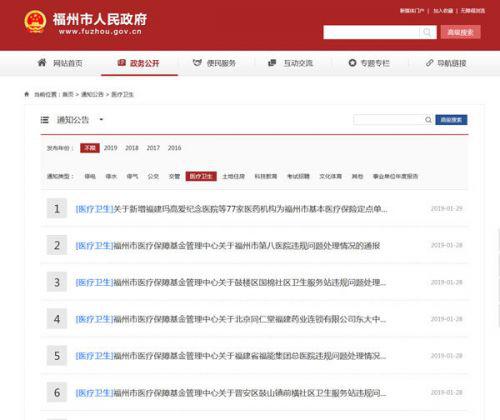Click www.fuzhou.gov.cn text under site title
Screen dimensions: 500x420
100,31
